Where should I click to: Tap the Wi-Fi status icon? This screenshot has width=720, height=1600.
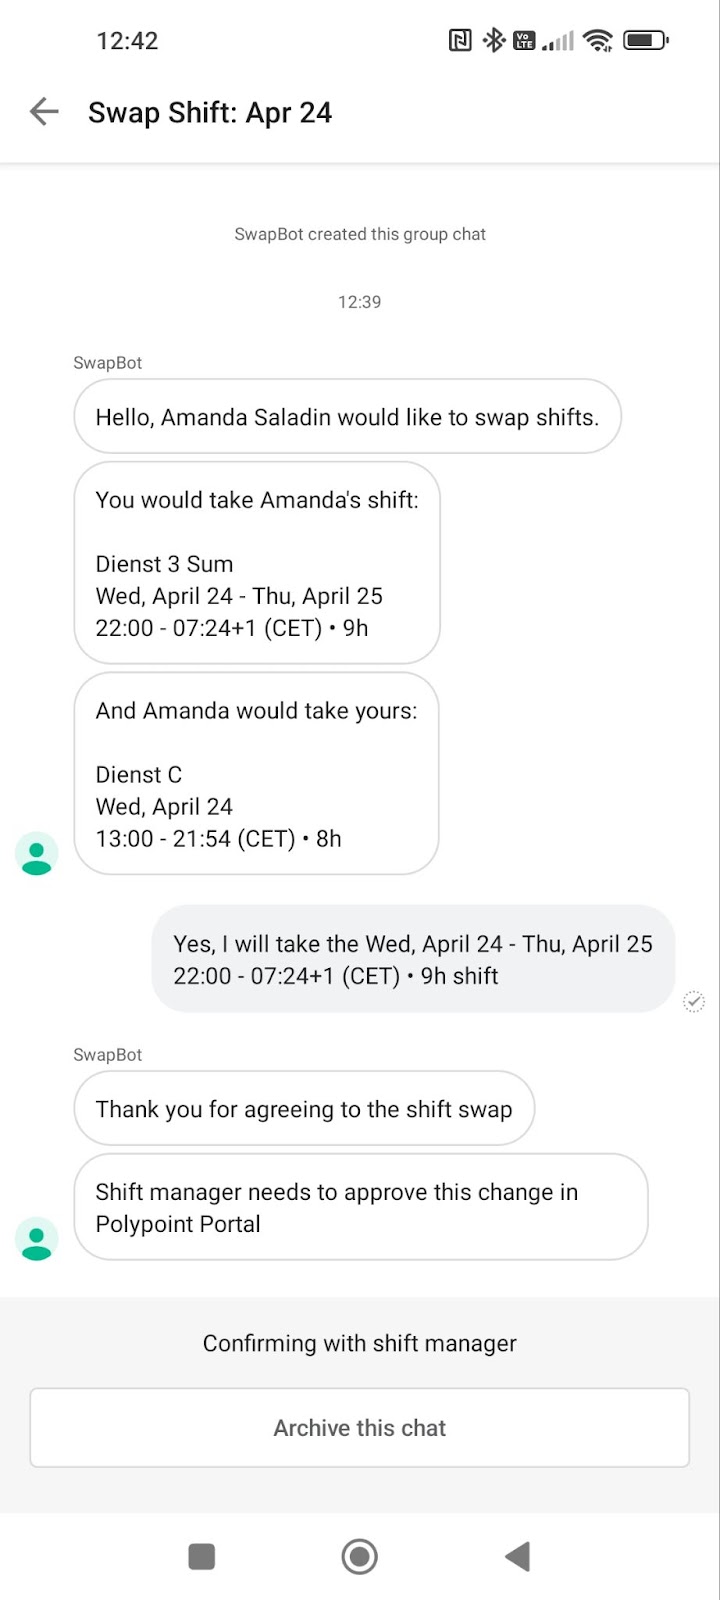click(x=598, y=41)
